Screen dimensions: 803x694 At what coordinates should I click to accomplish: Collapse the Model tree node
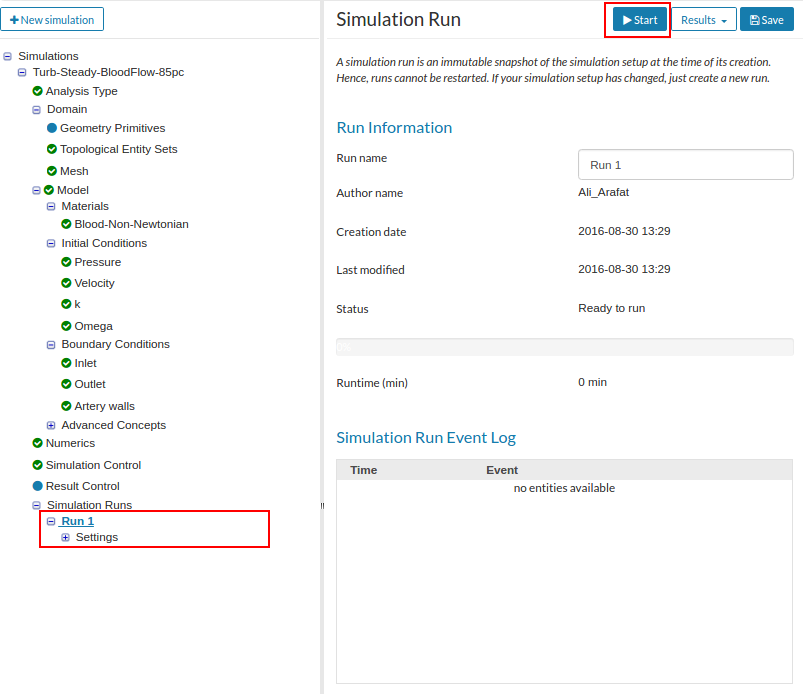click(36, 190)
